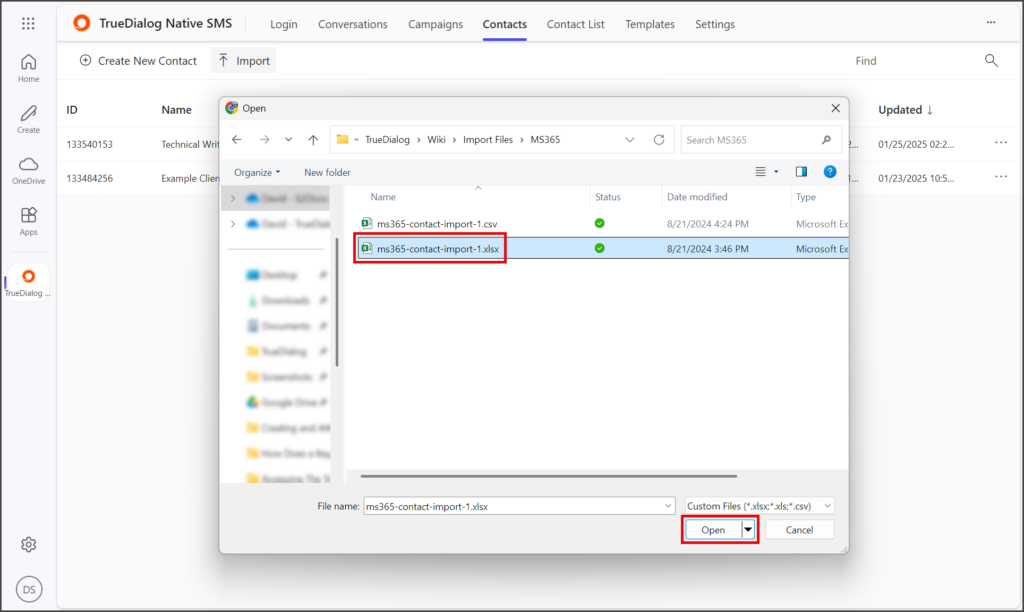Open row actions for contact 133540153
Image resolution: width=1024 pixels, height=612 pixels.
tap(1000, 143)
